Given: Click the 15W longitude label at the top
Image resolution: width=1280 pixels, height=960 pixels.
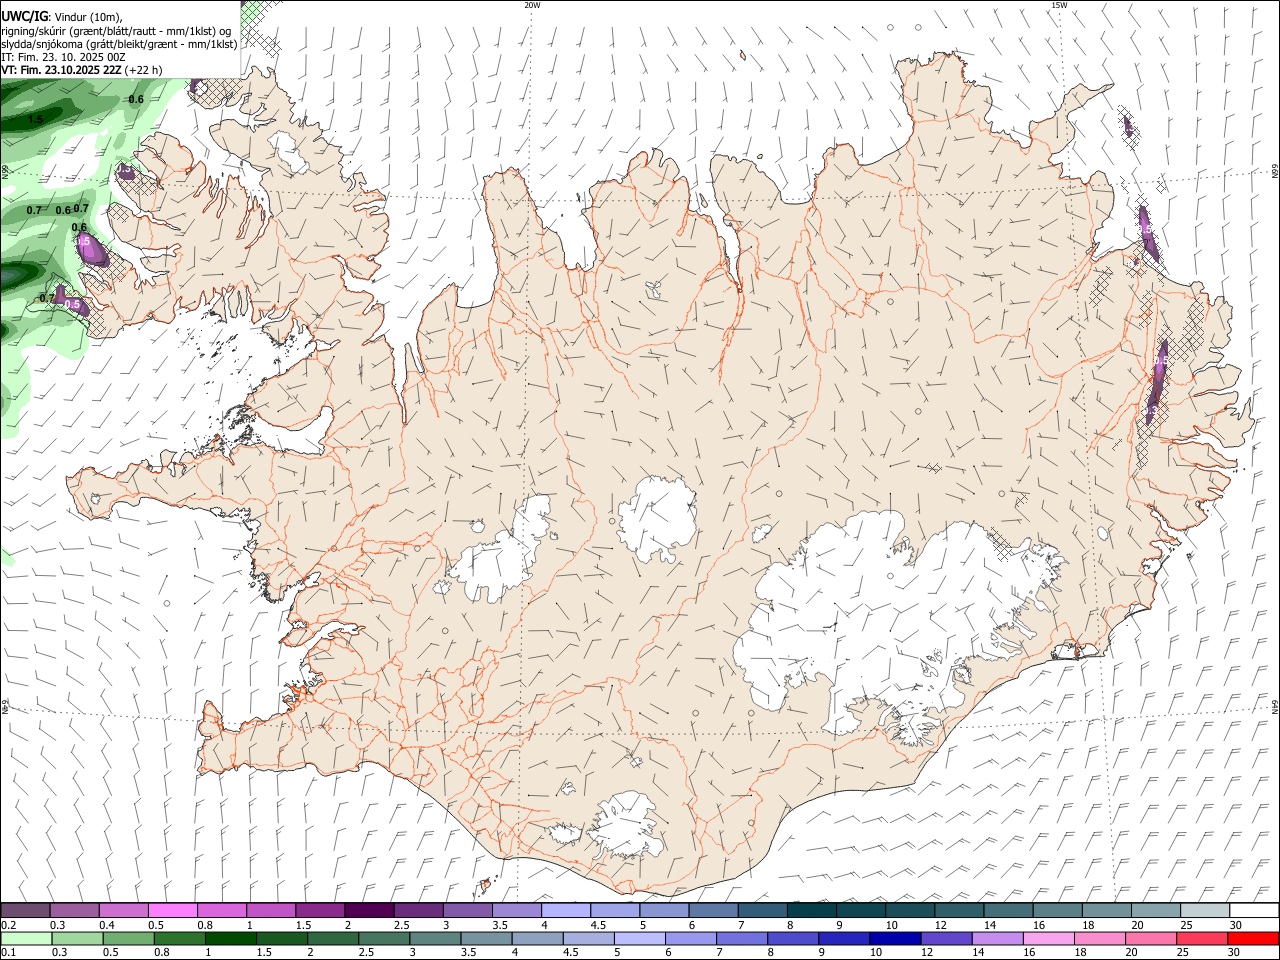Looking at the screenshot, I should coord(1059,5).
